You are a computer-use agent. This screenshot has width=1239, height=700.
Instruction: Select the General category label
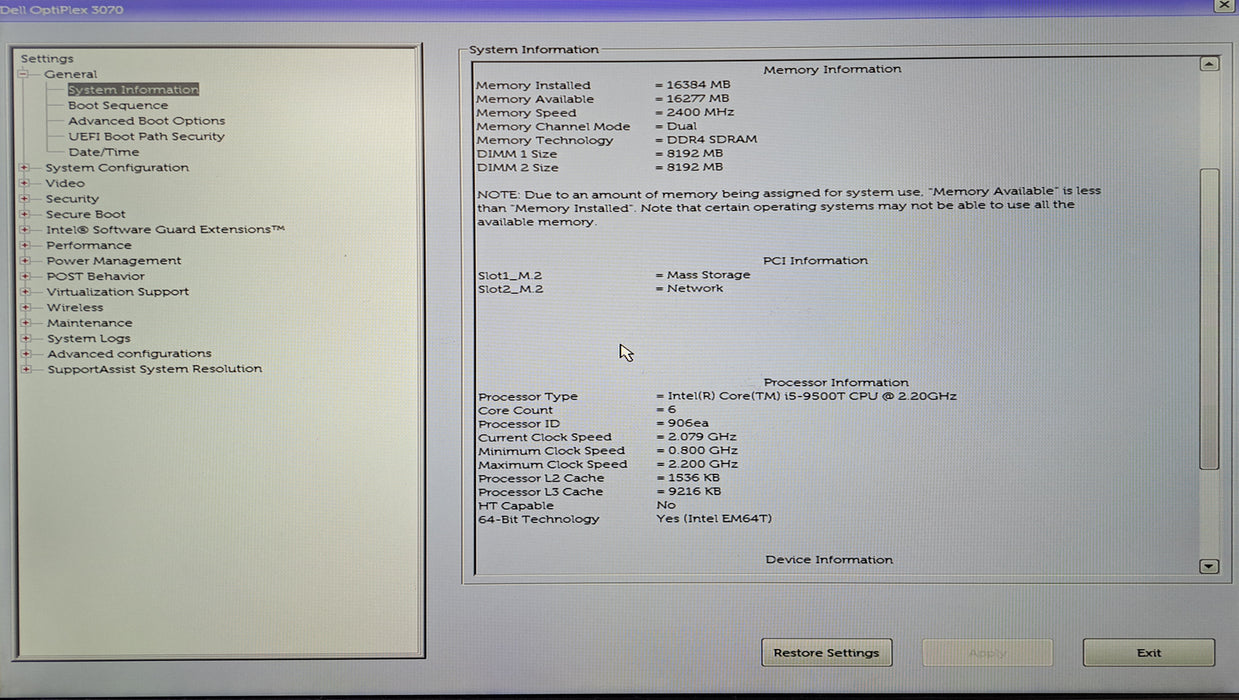coord(71,74)
